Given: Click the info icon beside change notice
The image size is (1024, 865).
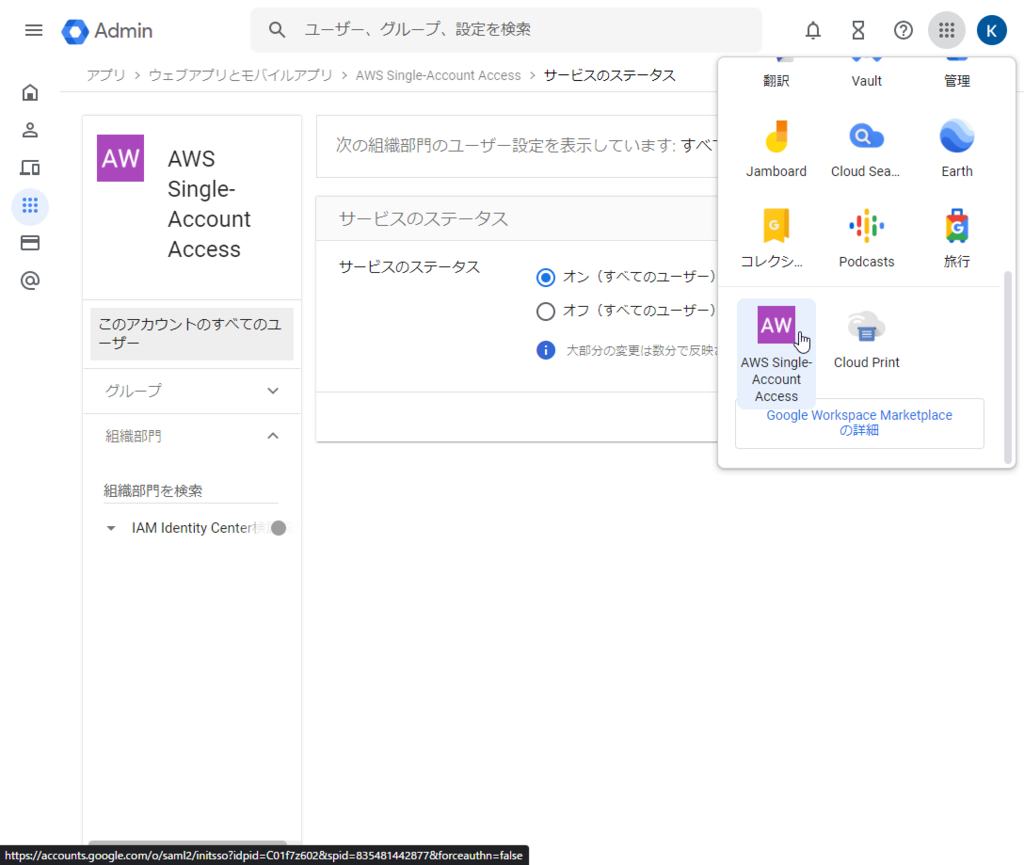Looking at the screenshot, I should coord(545,350).
